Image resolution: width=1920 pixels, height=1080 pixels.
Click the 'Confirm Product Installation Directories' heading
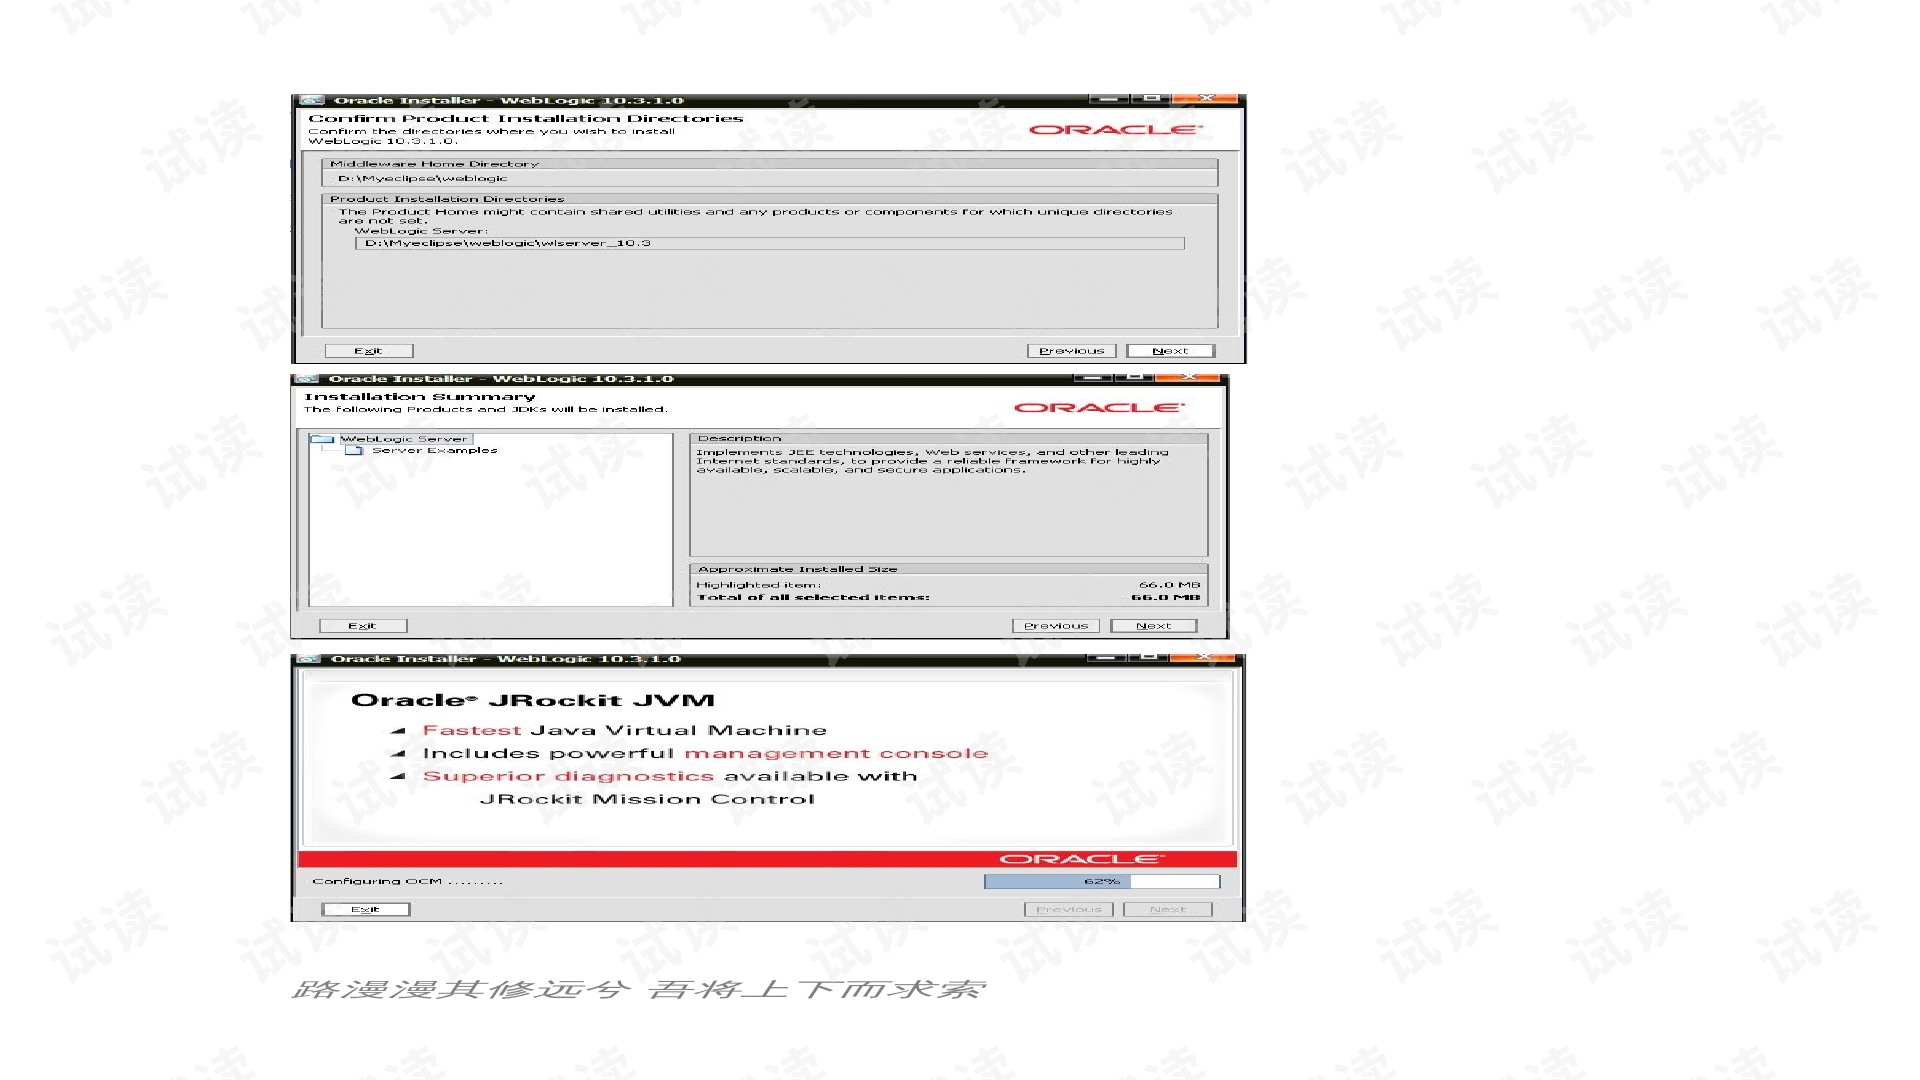tap(525, 118)
